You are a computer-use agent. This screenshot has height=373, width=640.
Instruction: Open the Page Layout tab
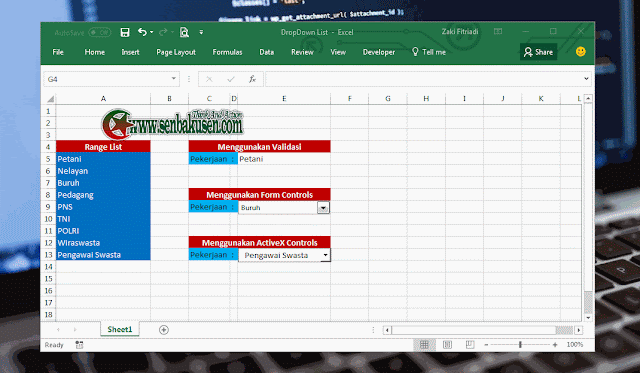pyautogui.click(x=176, y=52)
